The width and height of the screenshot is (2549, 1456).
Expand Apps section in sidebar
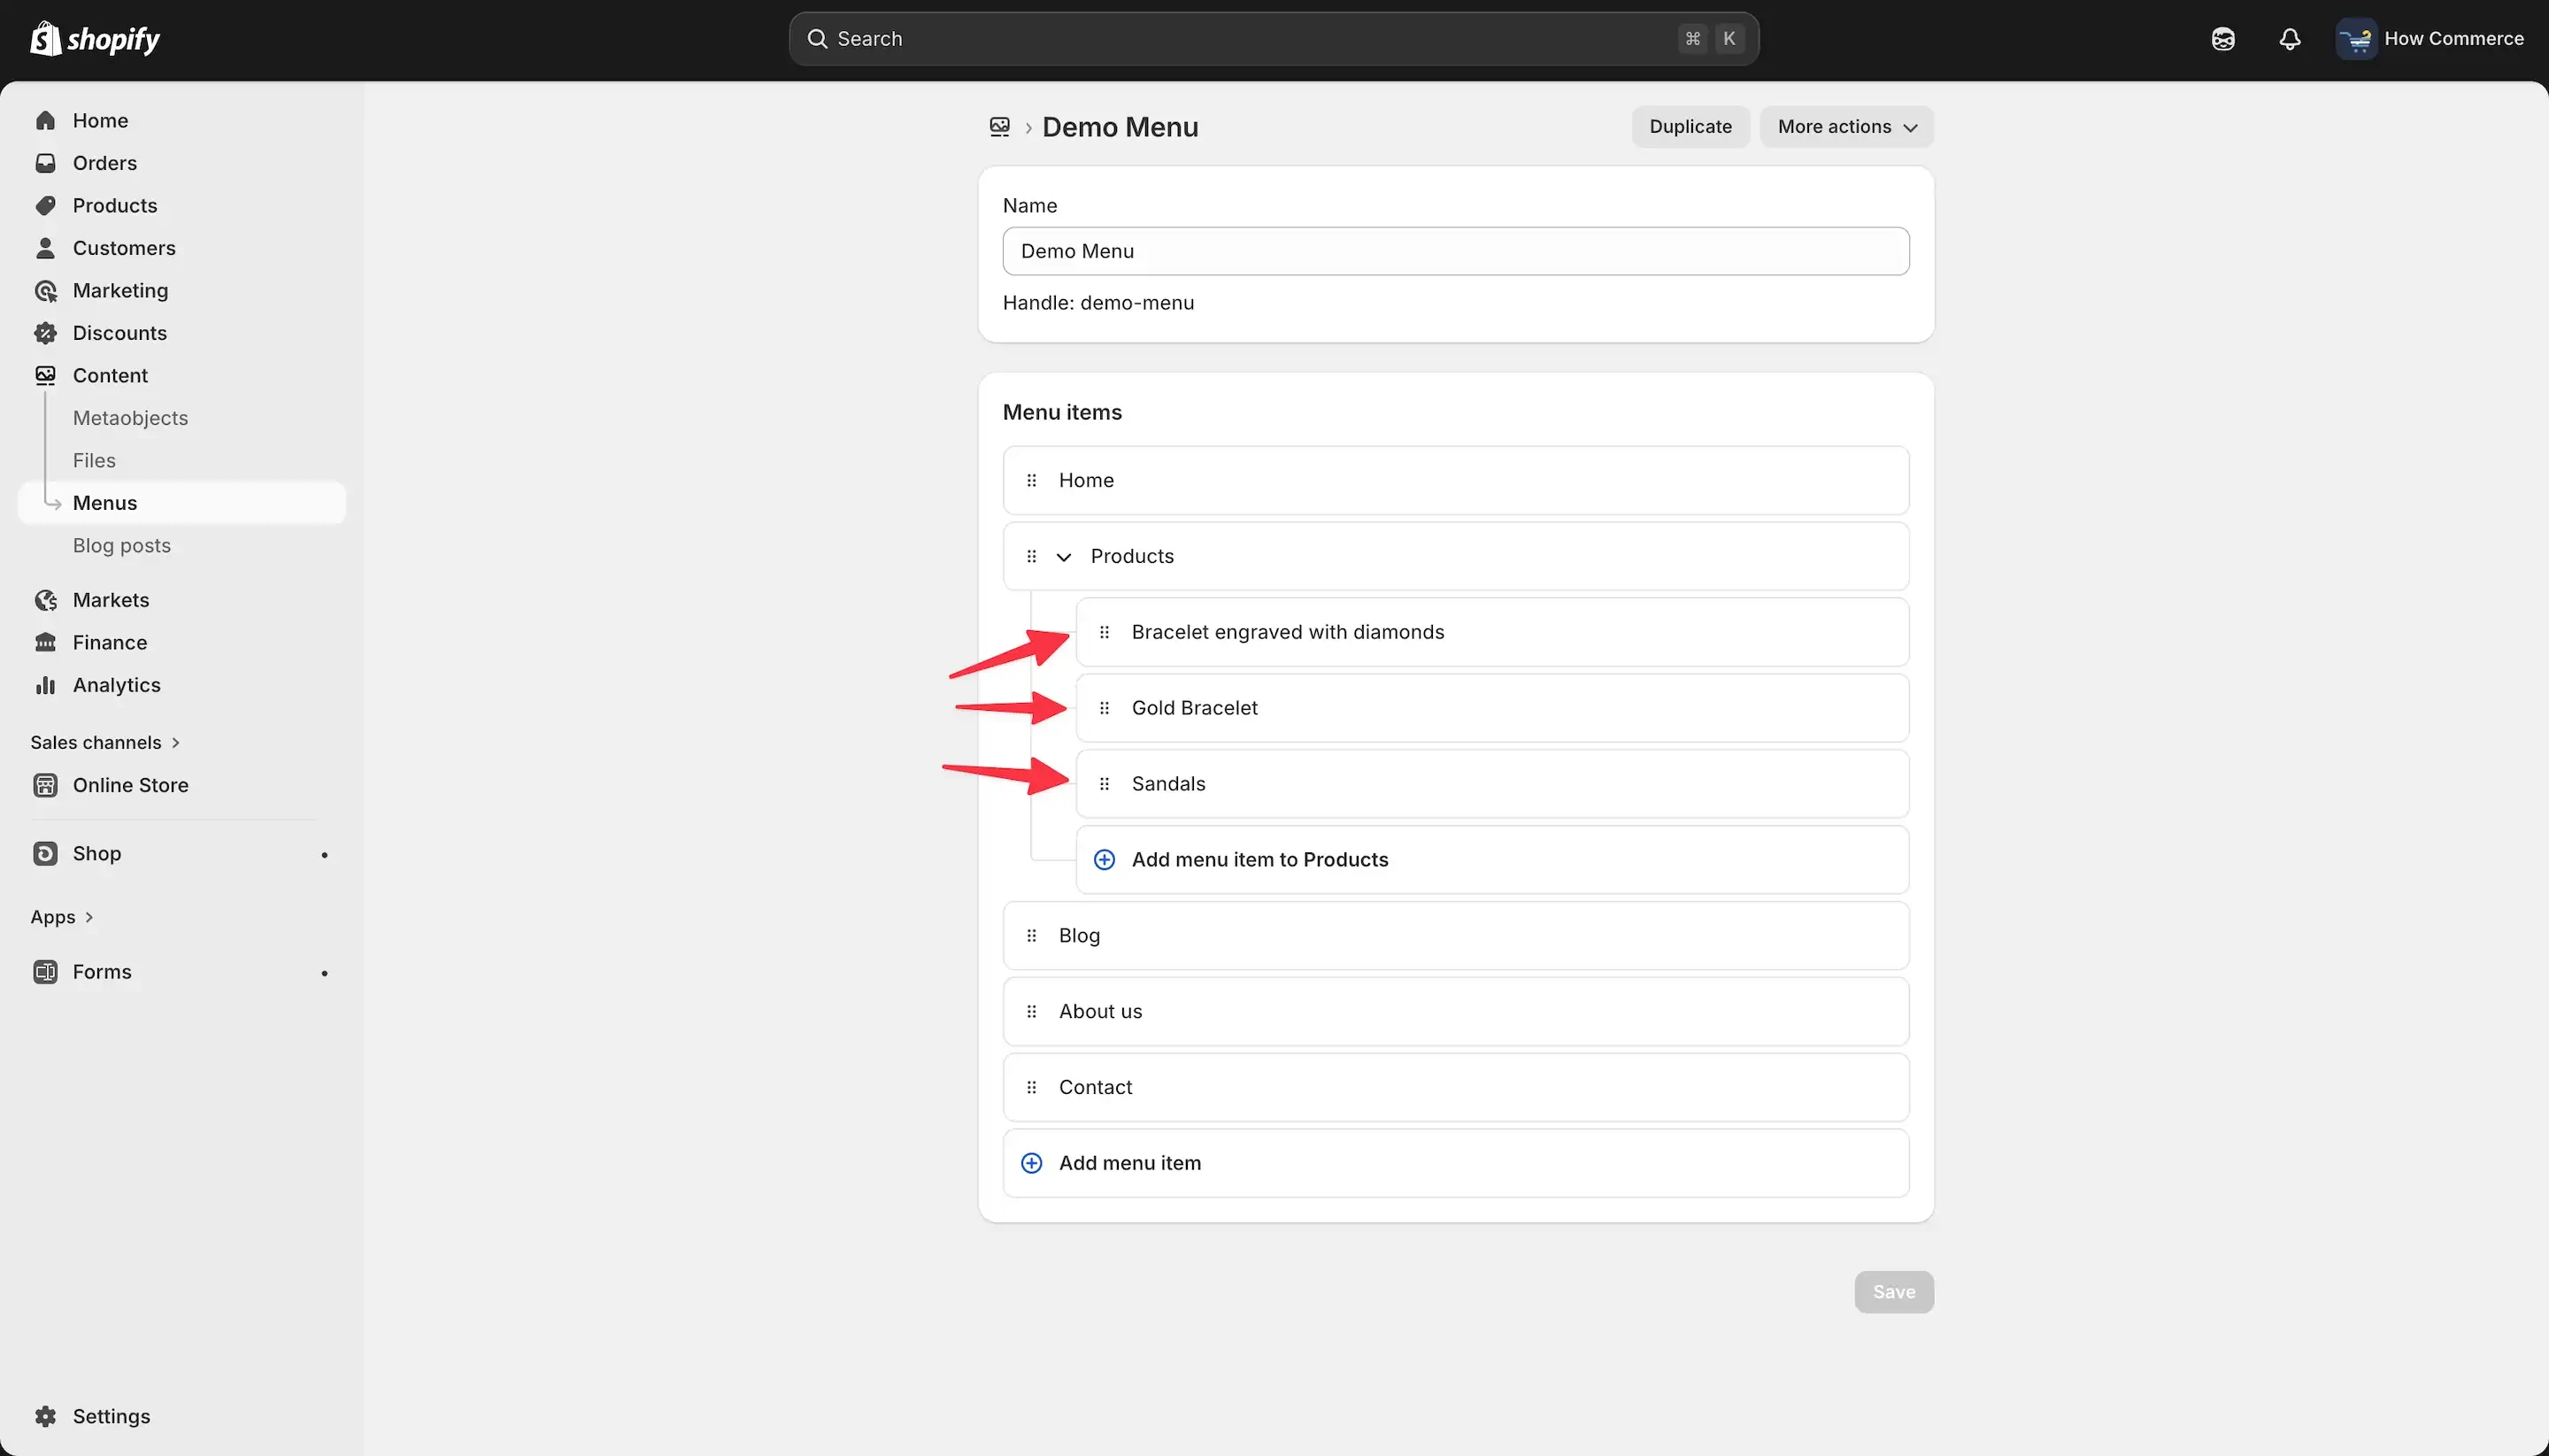point(62,917)
